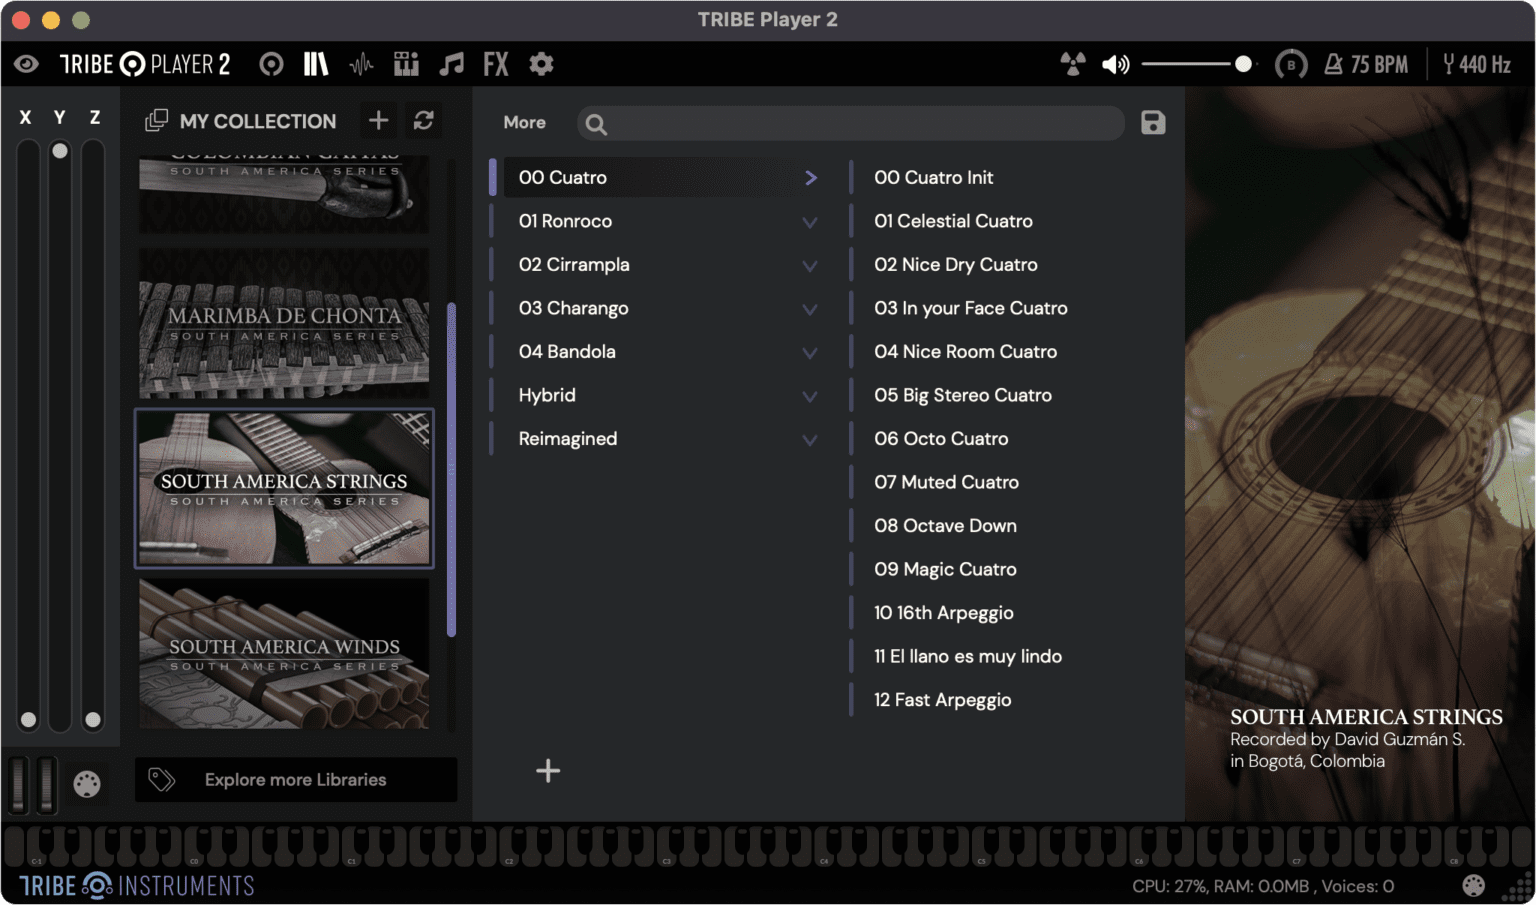Click the tuning fork beside 440 Hz
The width and height of the screenshot is (1536, 905).
tap(1448, 64)
